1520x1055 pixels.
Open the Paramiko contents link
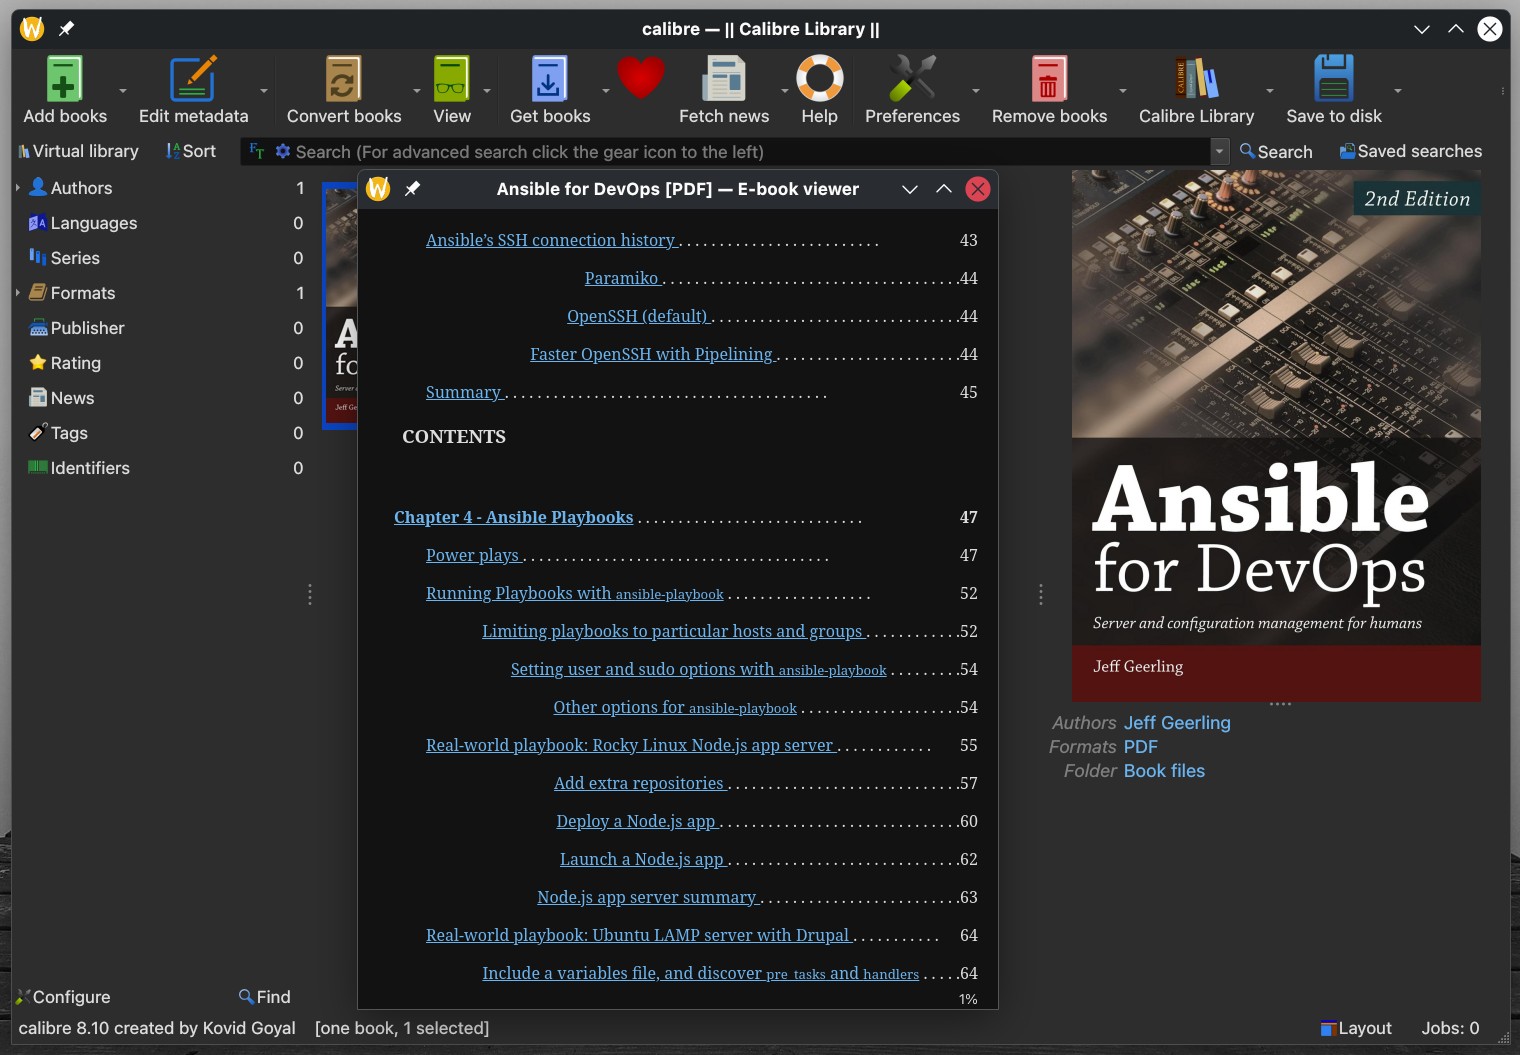[621, 278]
